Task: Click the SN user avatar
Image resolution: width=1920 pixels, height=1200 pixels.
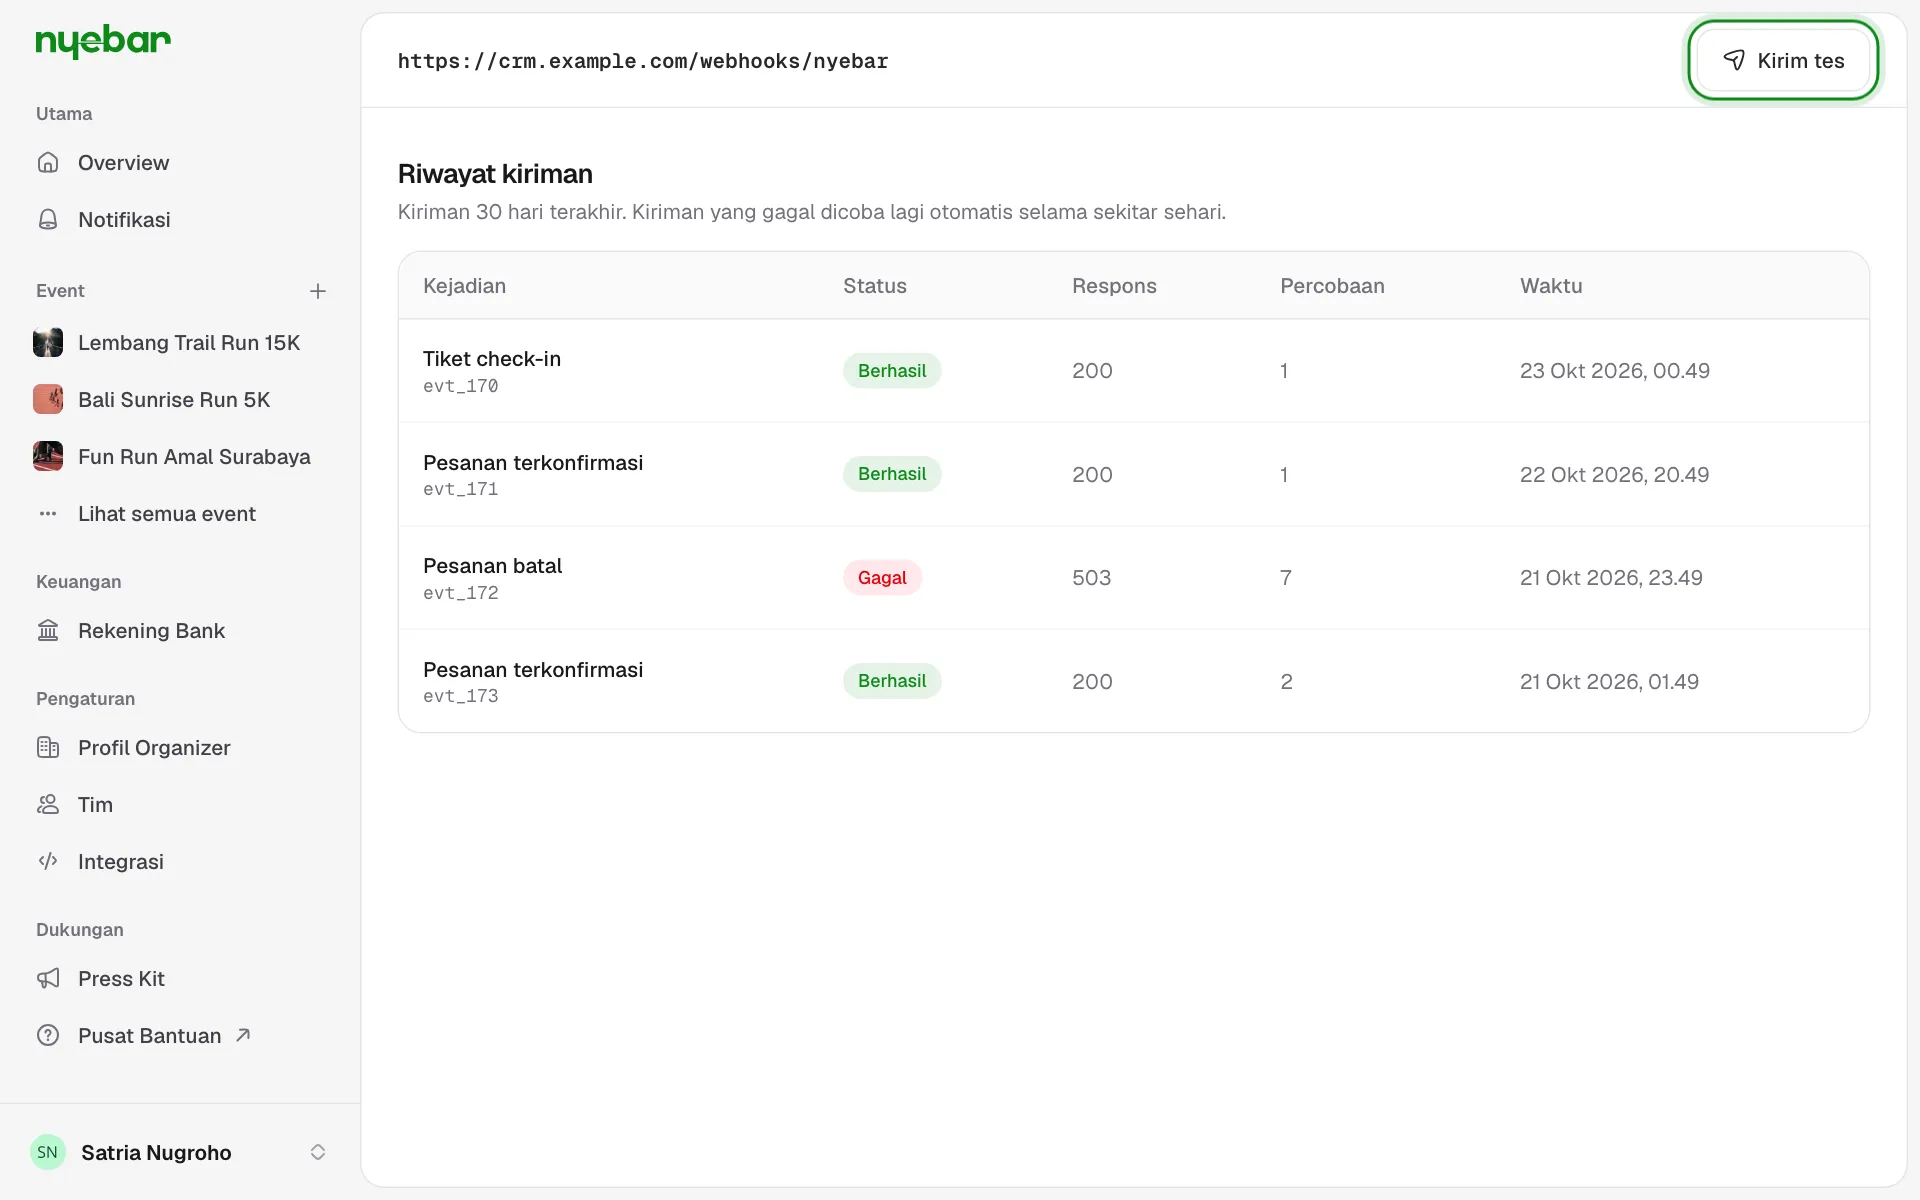Action: [48, 1152]
